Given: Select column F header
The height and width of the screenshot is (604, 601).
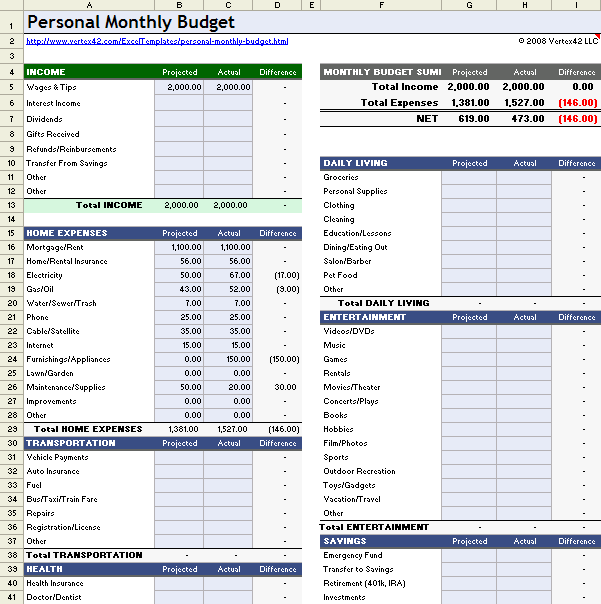Looking at the screenshot, I should [380, 5].
